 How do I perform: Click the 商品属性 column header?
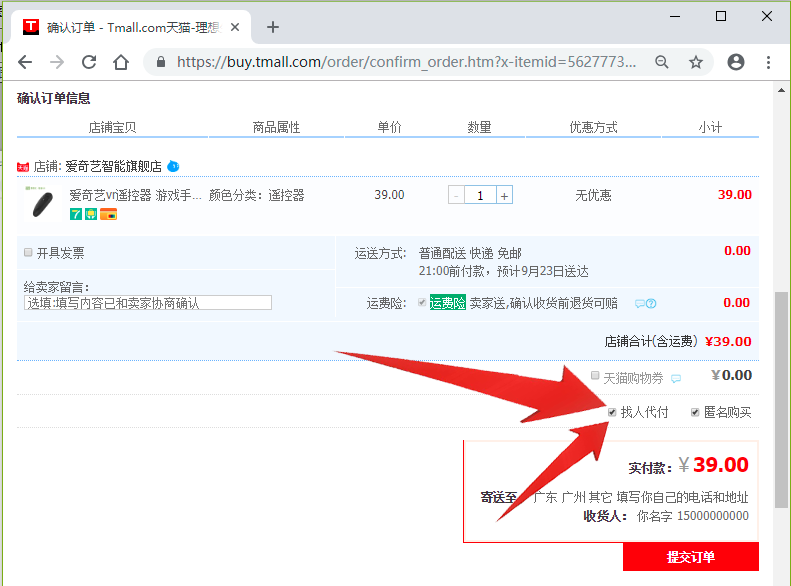[x=276, y=127]
